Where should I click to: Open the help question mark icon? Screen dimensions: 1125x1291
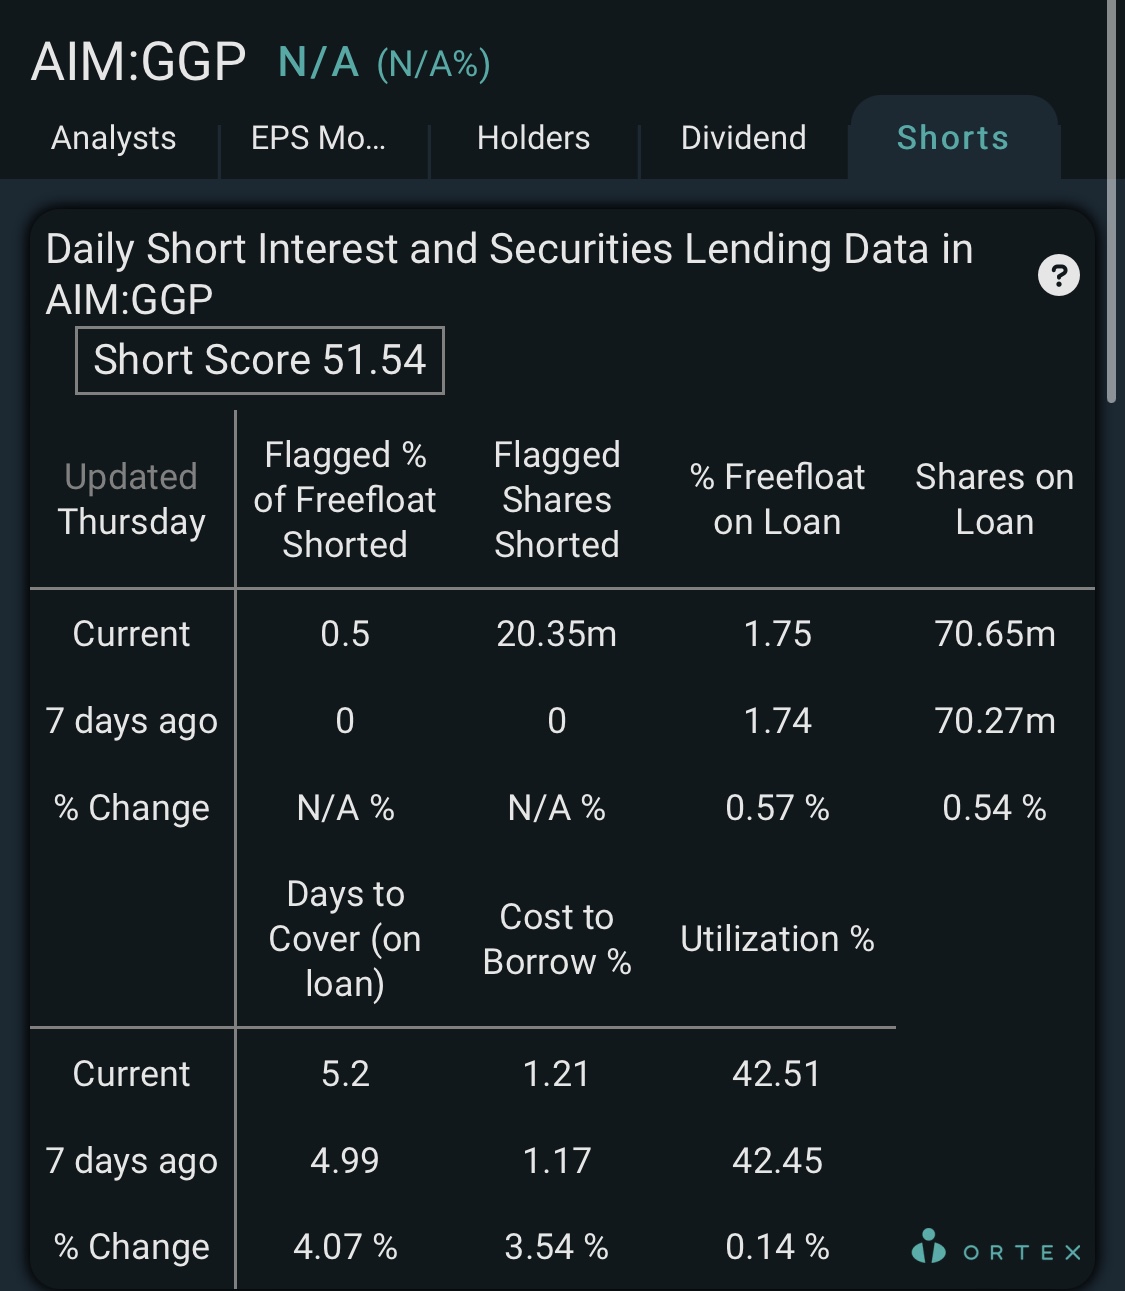tap(1059, 275)
